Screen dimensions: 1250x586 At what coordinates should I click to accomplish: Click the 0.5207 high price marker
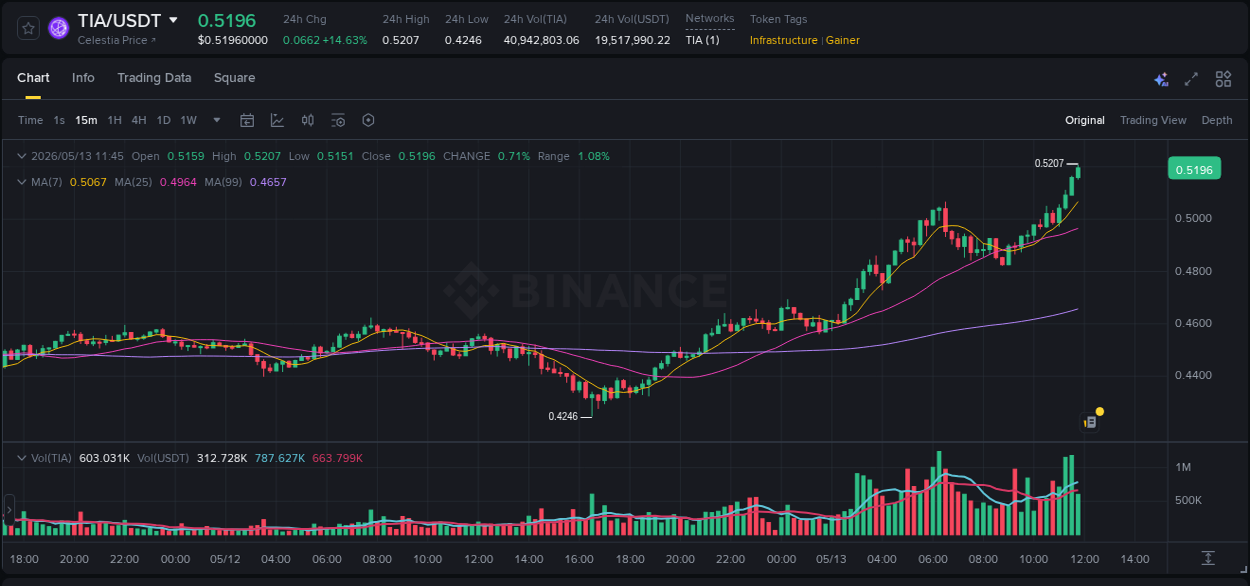(x=1049, y=163)
